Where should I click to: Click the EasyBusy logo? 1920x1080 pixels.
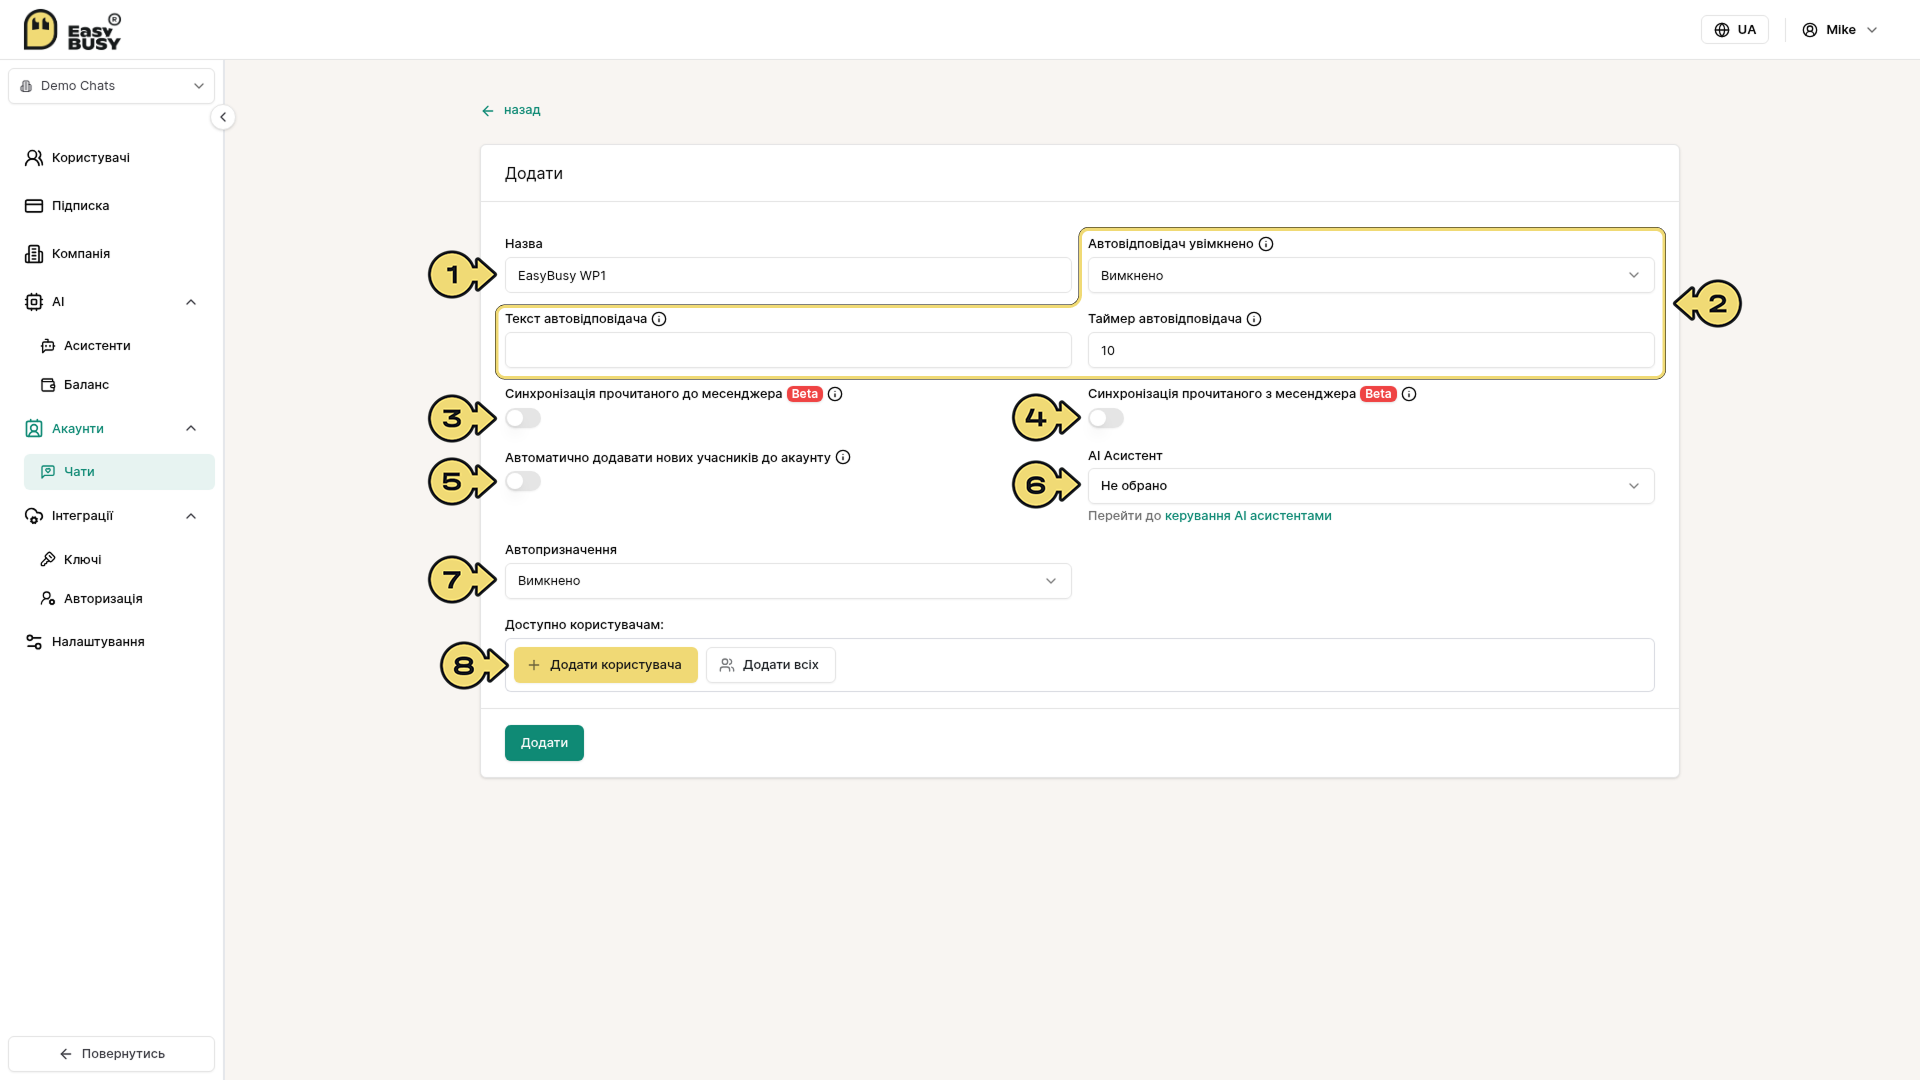(x=72, y=30)
